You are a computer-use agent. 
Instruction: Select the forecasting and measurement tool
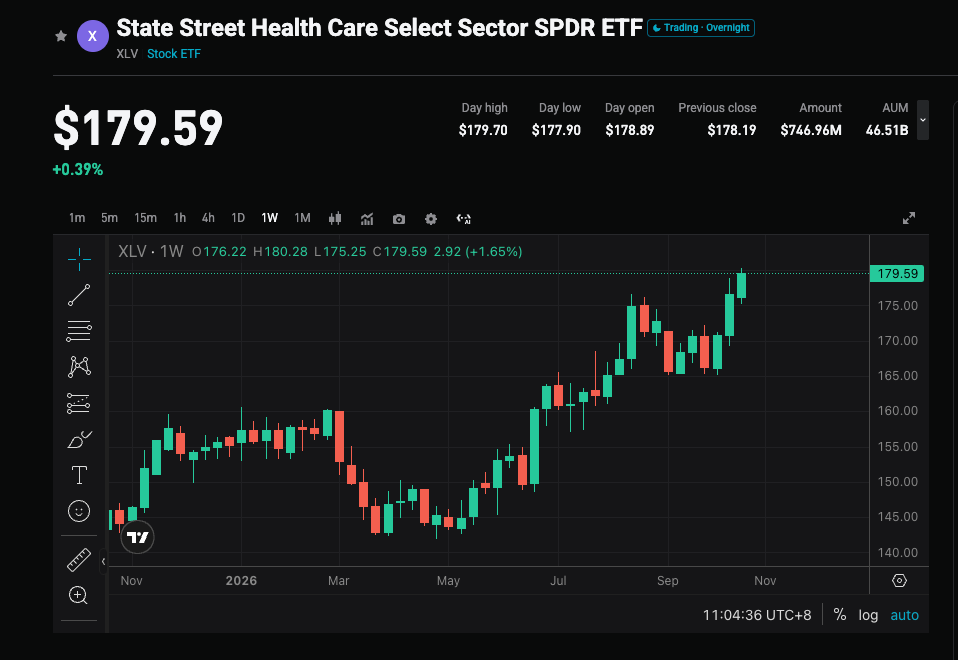[x=79, y=403]
